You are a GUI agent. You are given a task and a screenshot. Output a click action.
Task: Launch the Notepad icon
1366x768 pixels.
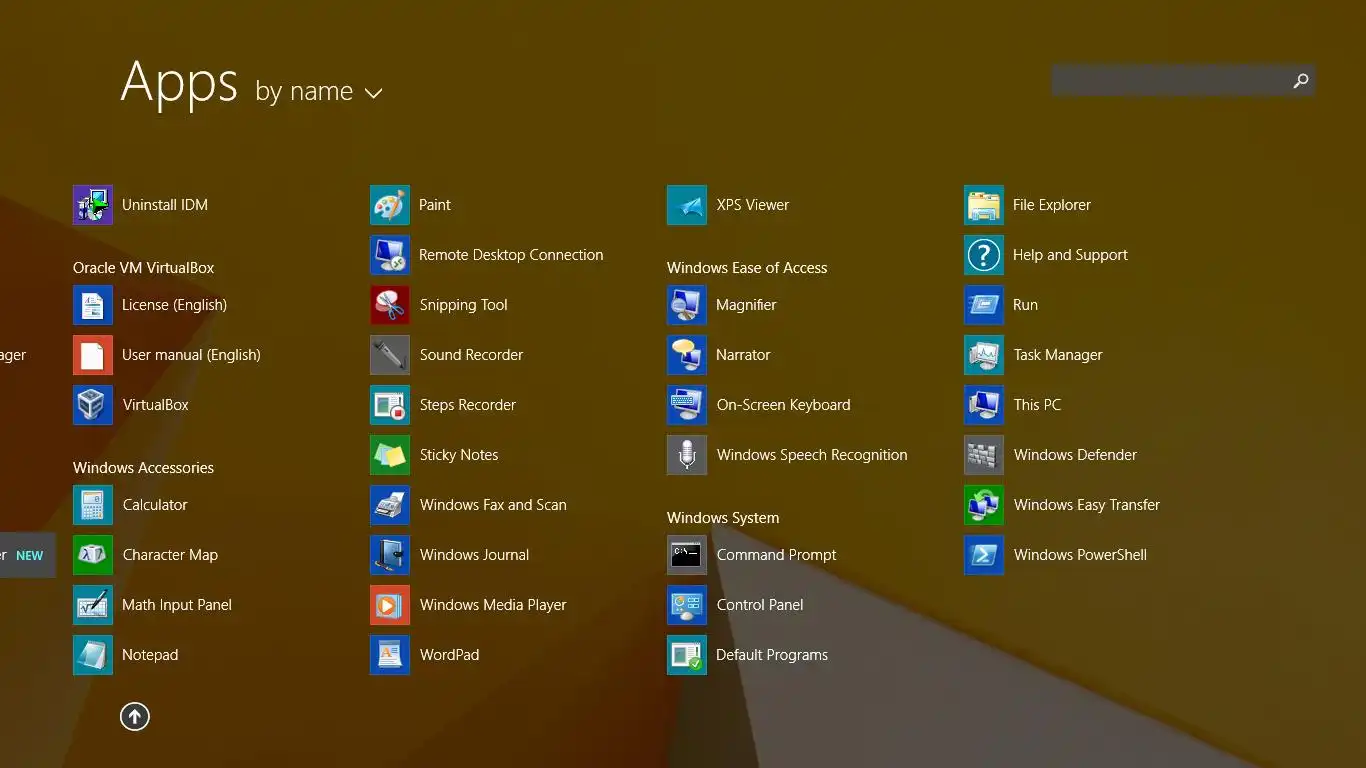(x=93, y=655)
